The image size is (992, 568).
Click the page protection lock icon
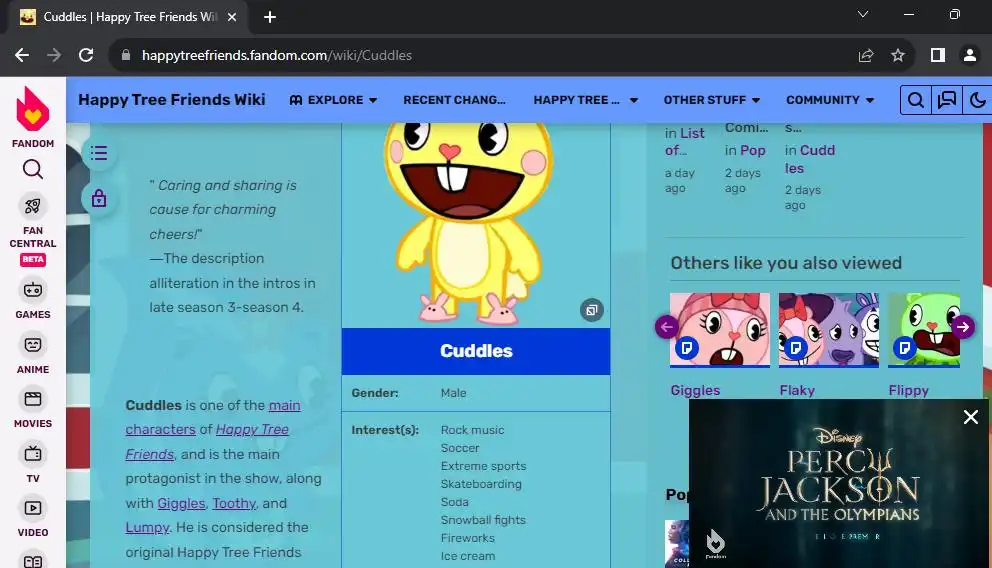pos(99,199)
